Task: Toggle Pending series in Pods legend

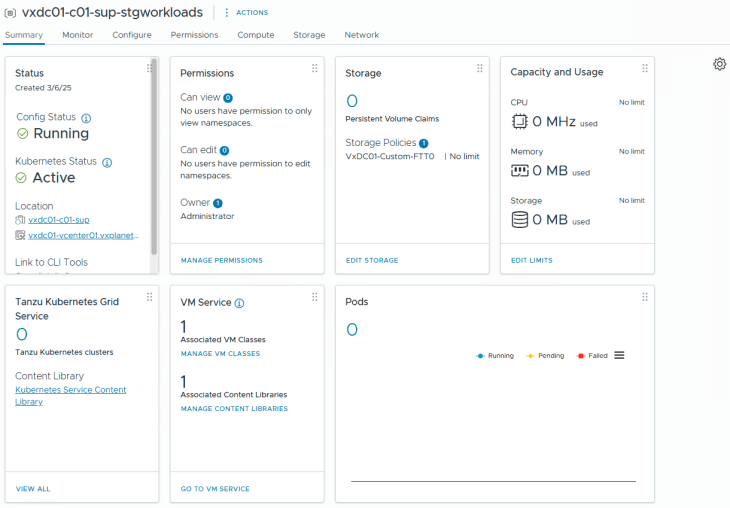Action: point(545,356)
